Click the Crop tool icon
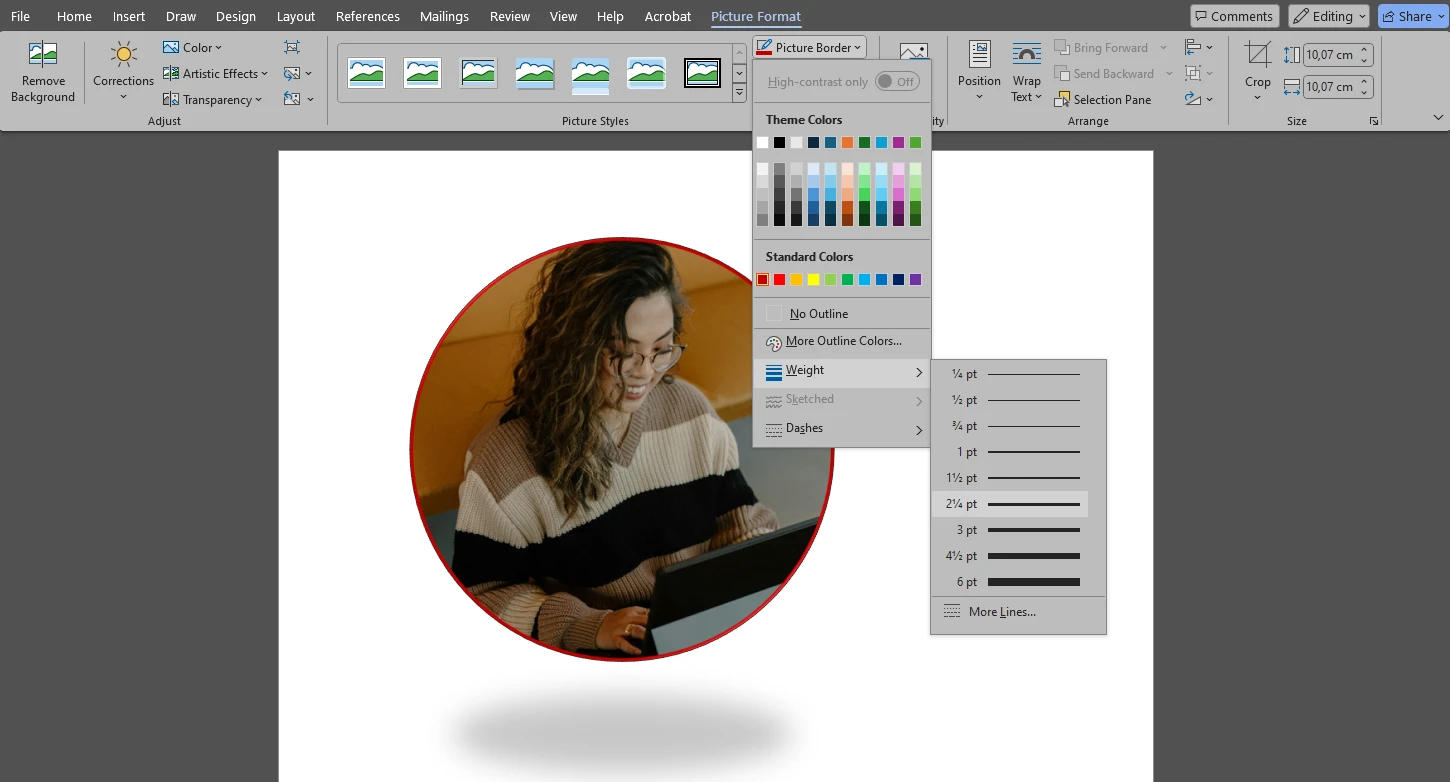The width and height of the screenshot is (1450, 782). (x=1258, y=54)
